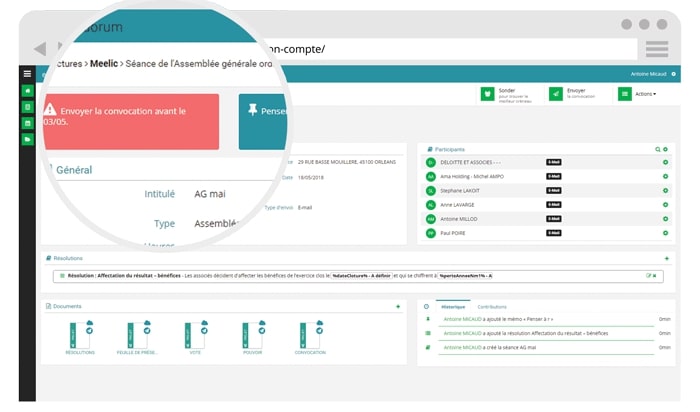Screen dimensions: 700x412
Task: Click the home icon in sidebar
Action: click(27, 91)
